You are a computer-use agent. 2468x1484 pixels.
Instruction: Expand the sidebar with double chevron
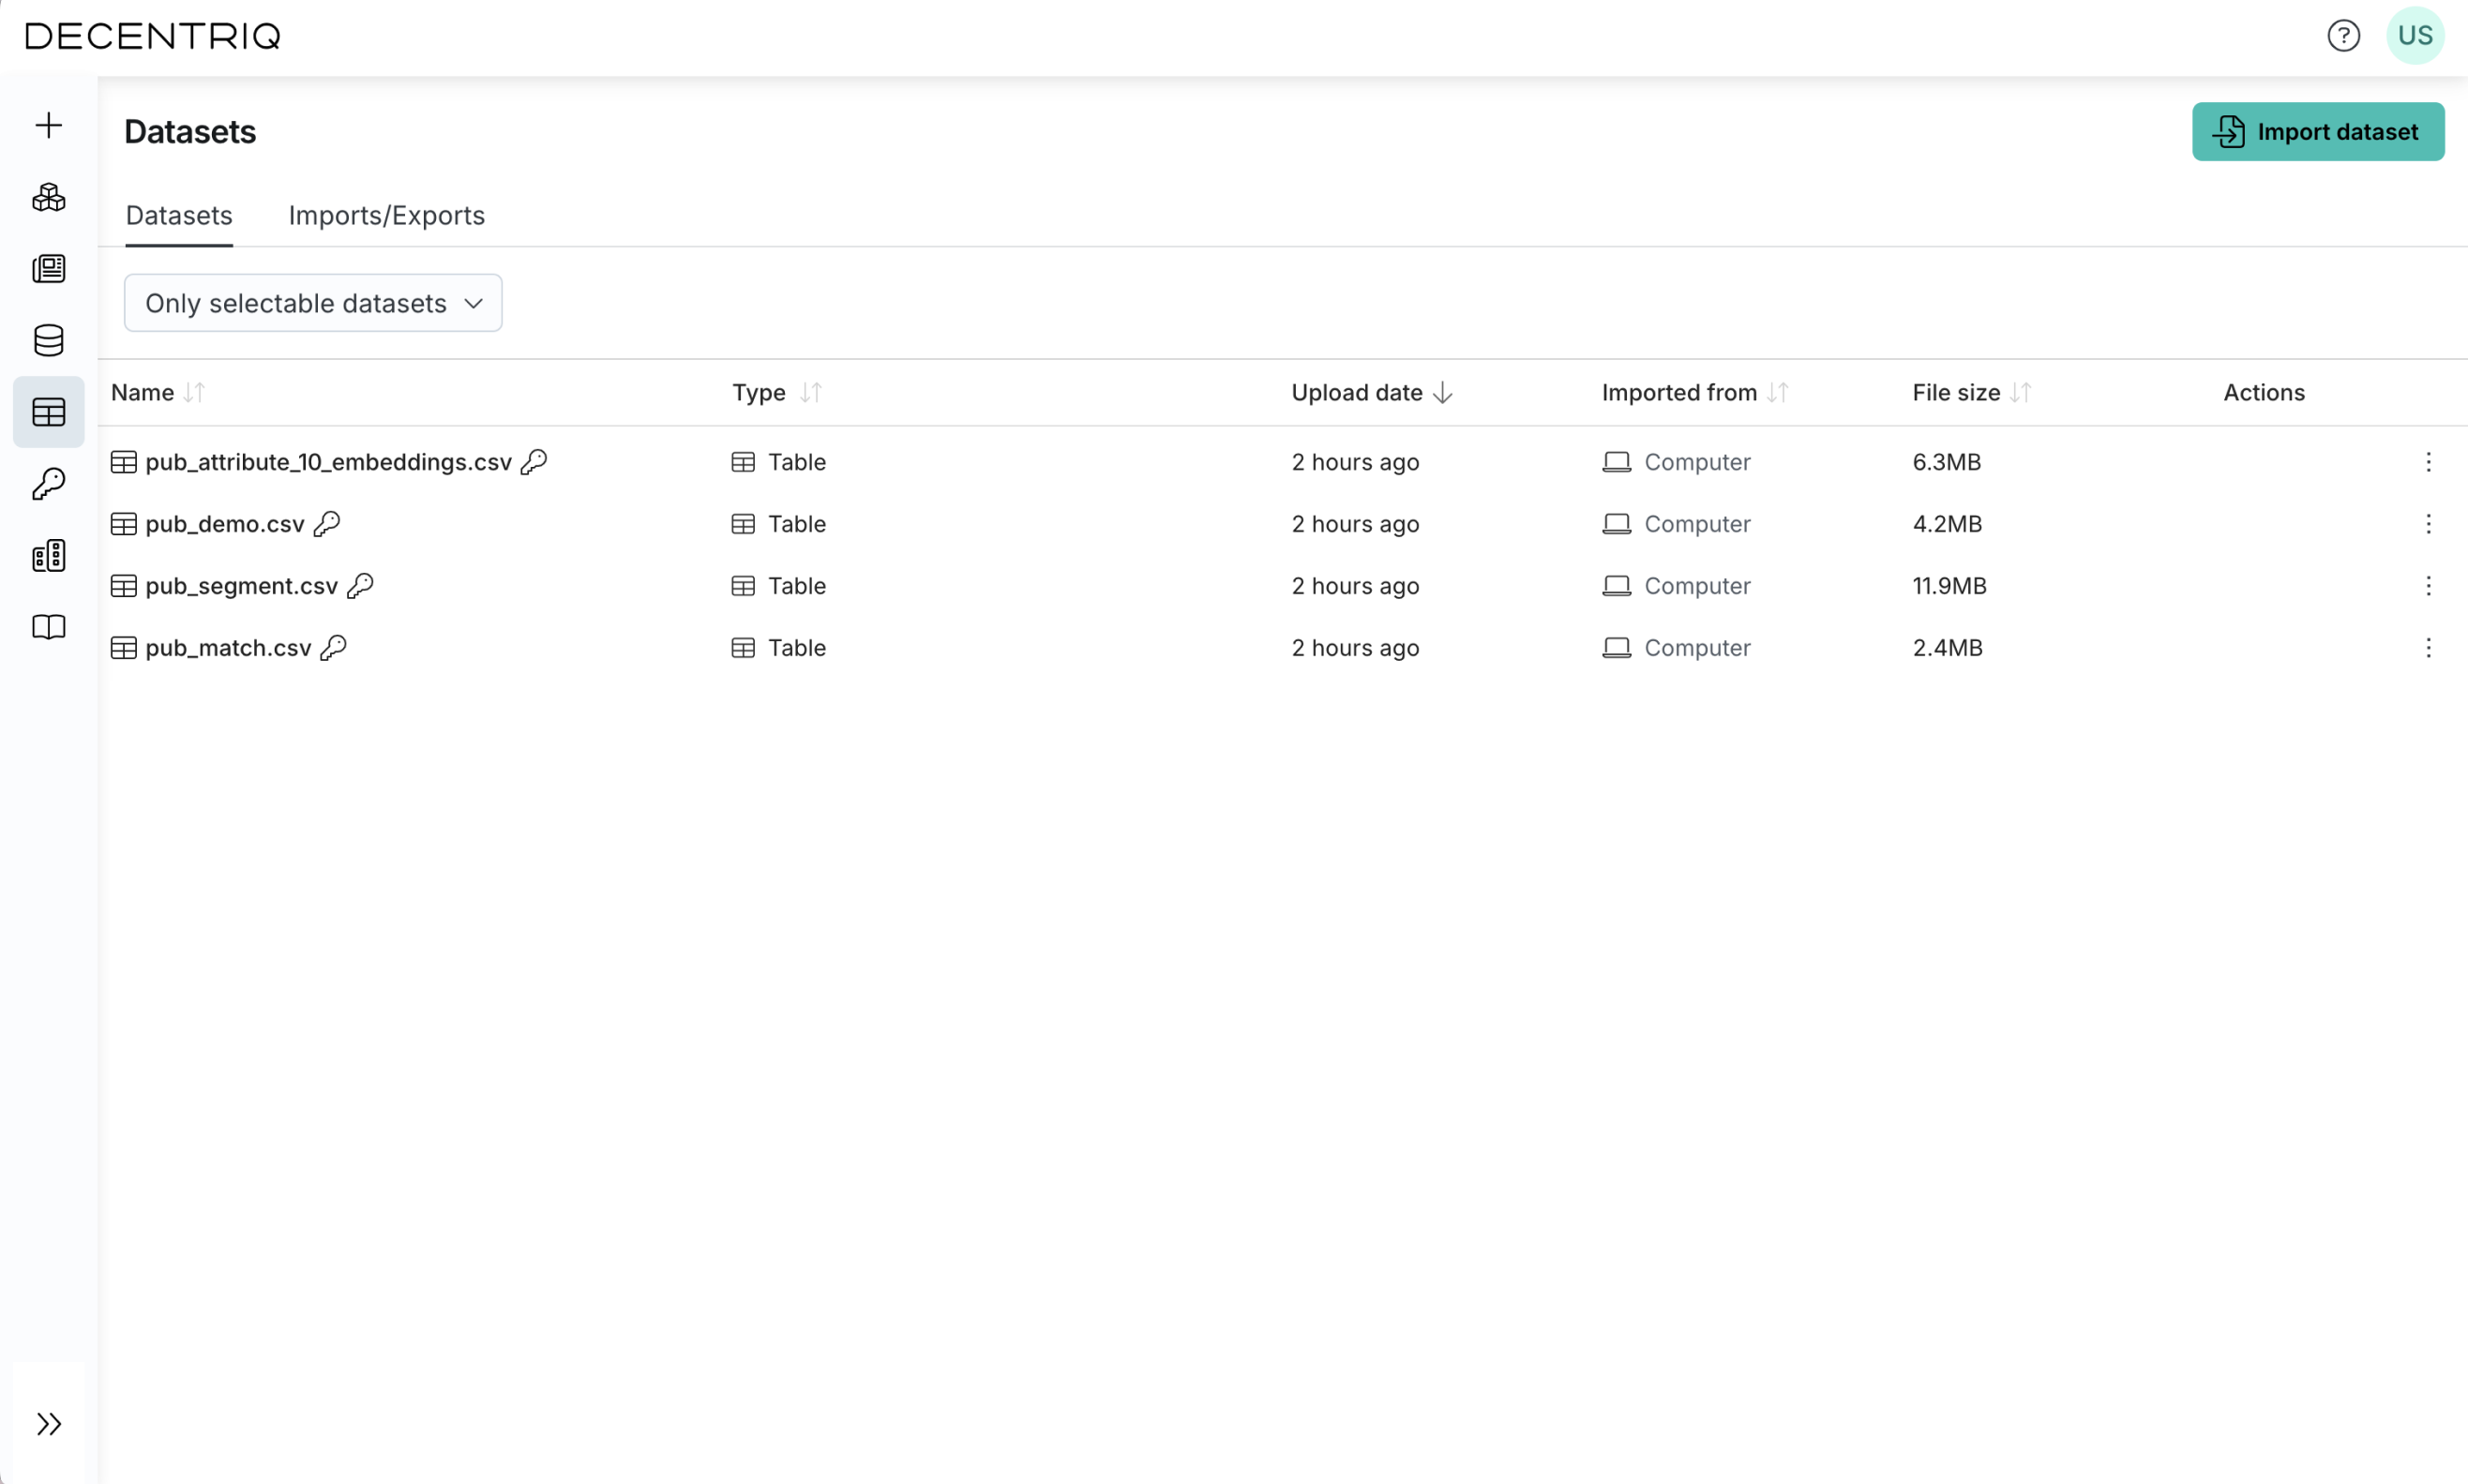click(48, 1423)
